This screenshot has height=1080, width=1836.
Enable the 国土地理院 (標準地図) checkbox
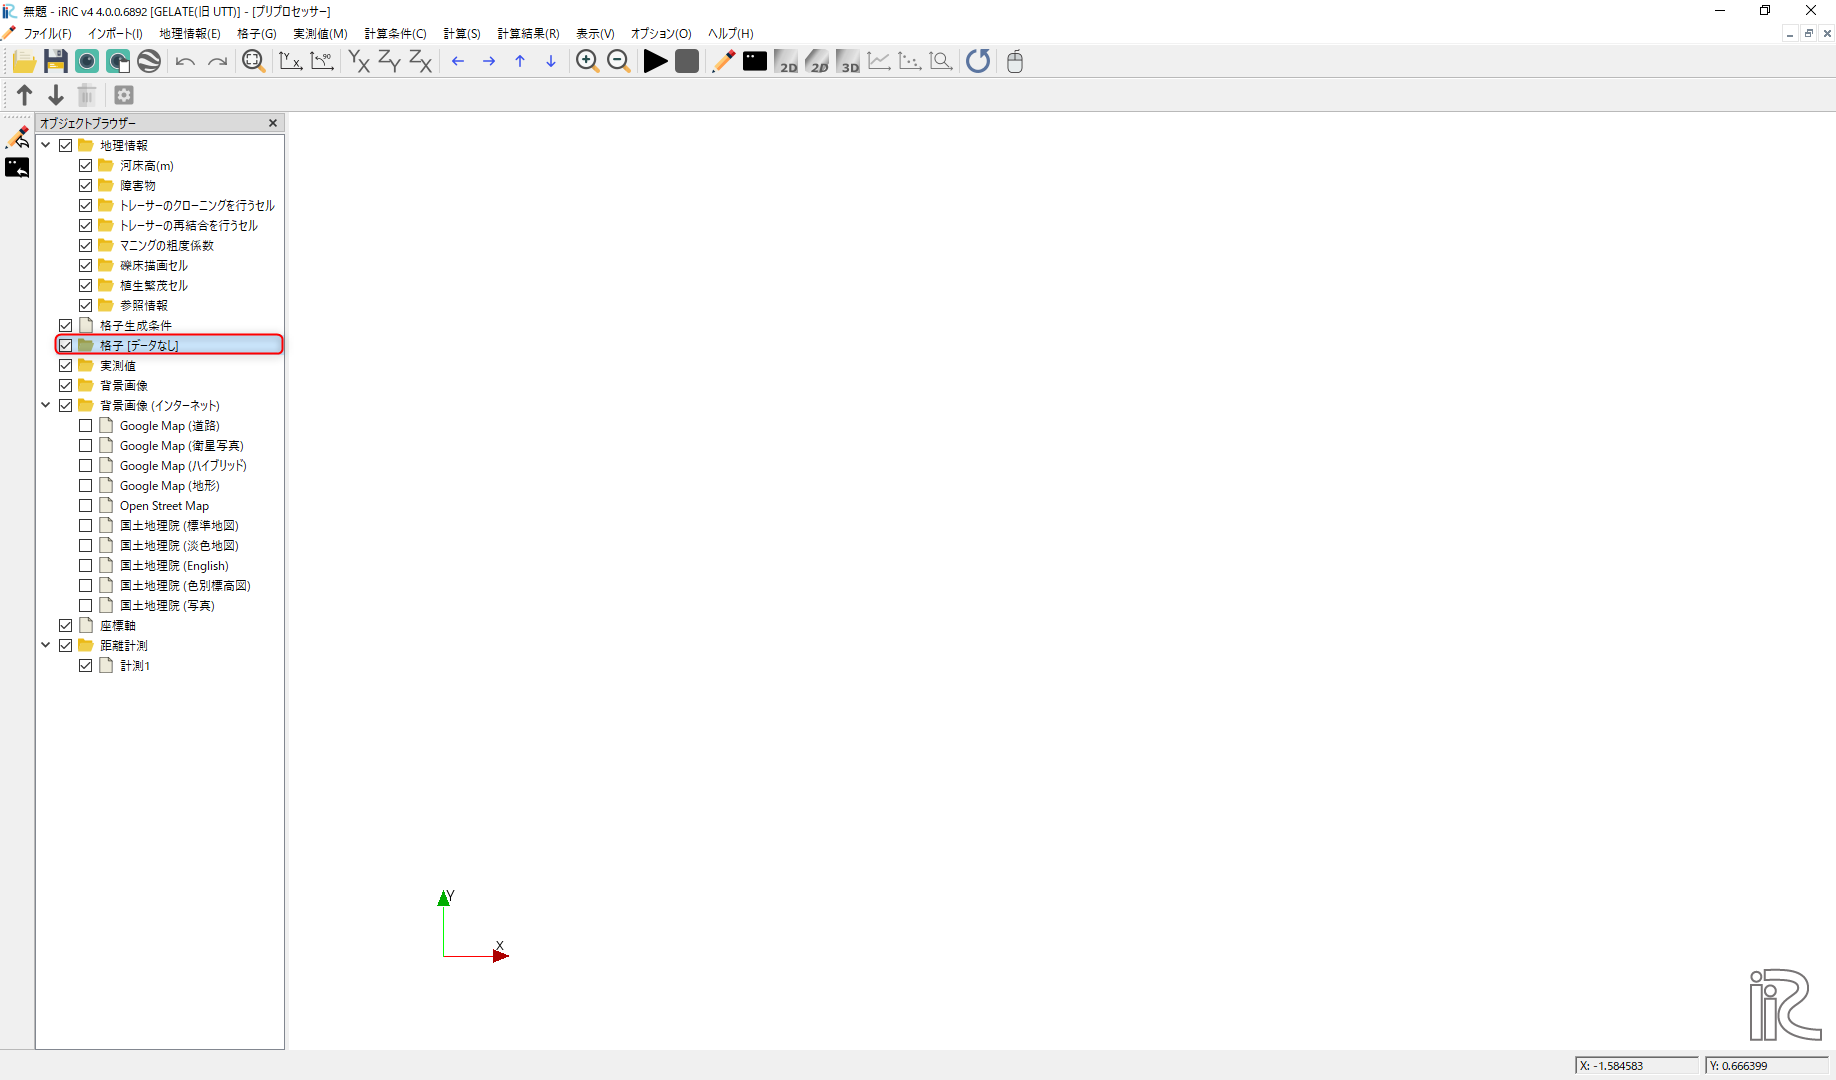(86, 526)
